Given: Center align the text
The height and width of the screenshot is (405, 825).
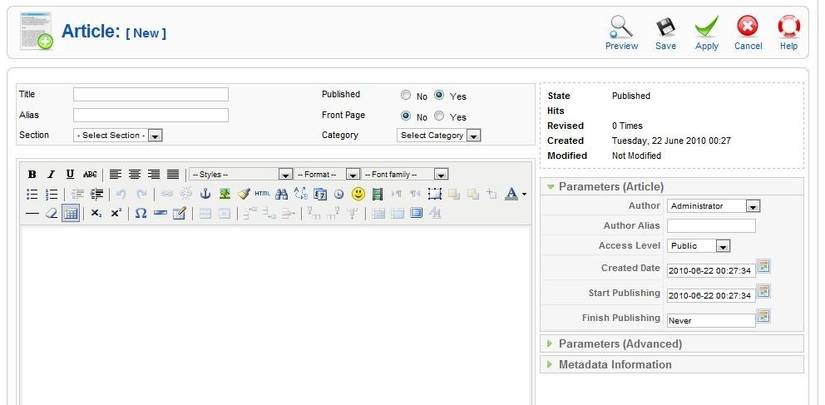Looking at the screenshot, I should tap(135, 174).
